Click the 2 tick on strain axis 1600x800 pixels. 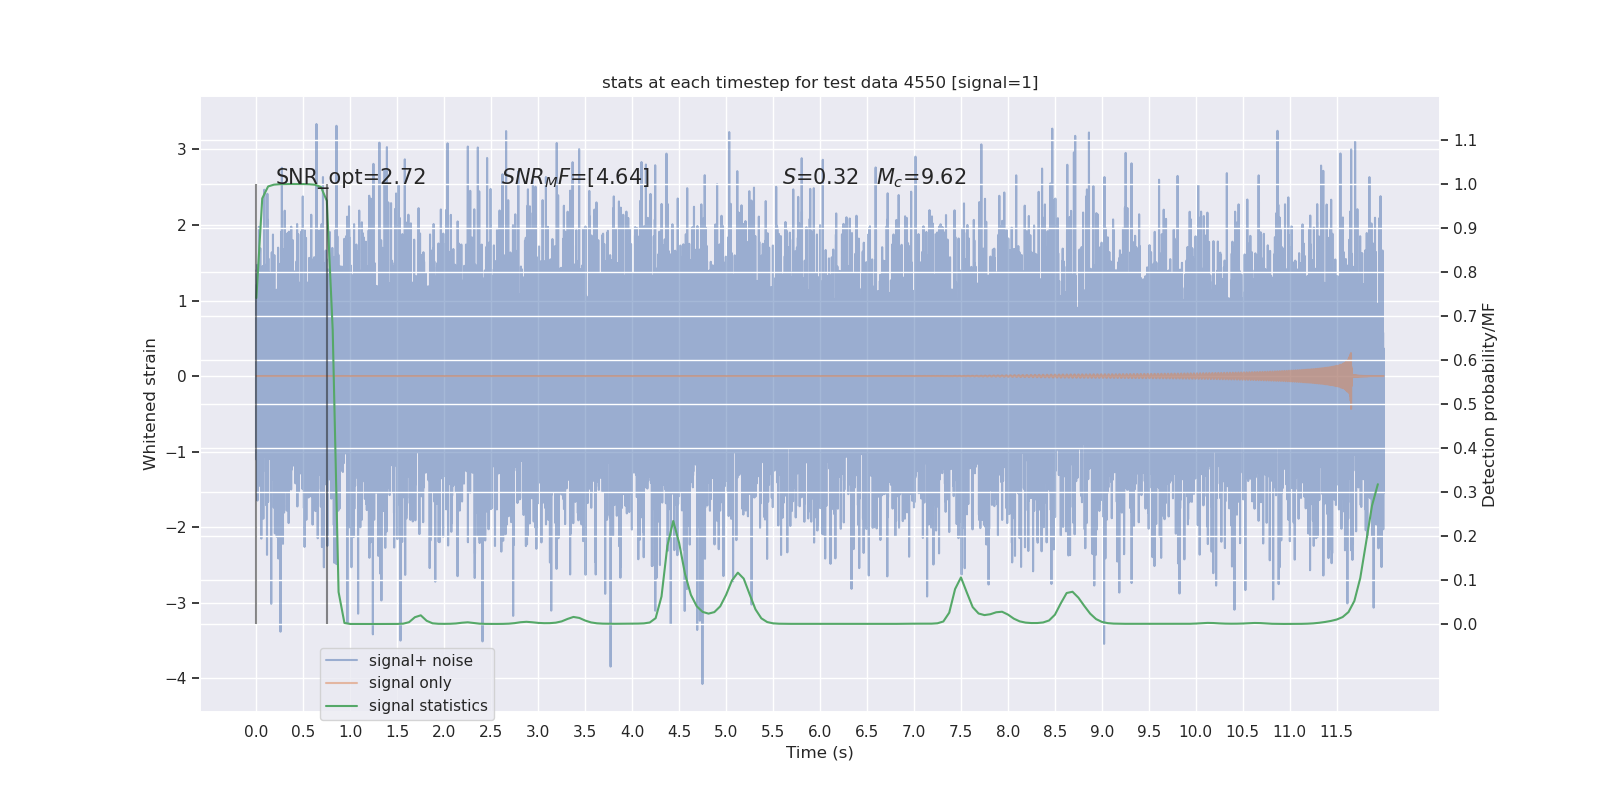tap(182, 225)
